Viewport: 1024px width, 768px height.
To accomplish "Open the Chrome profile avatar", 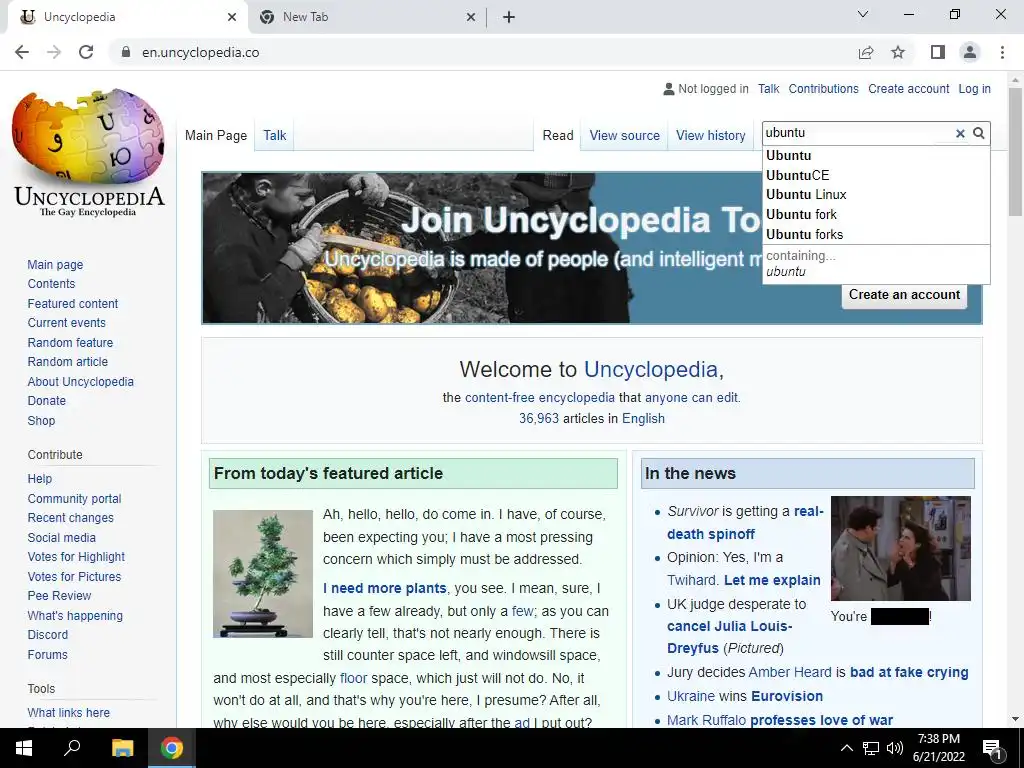I will point(970,52).
